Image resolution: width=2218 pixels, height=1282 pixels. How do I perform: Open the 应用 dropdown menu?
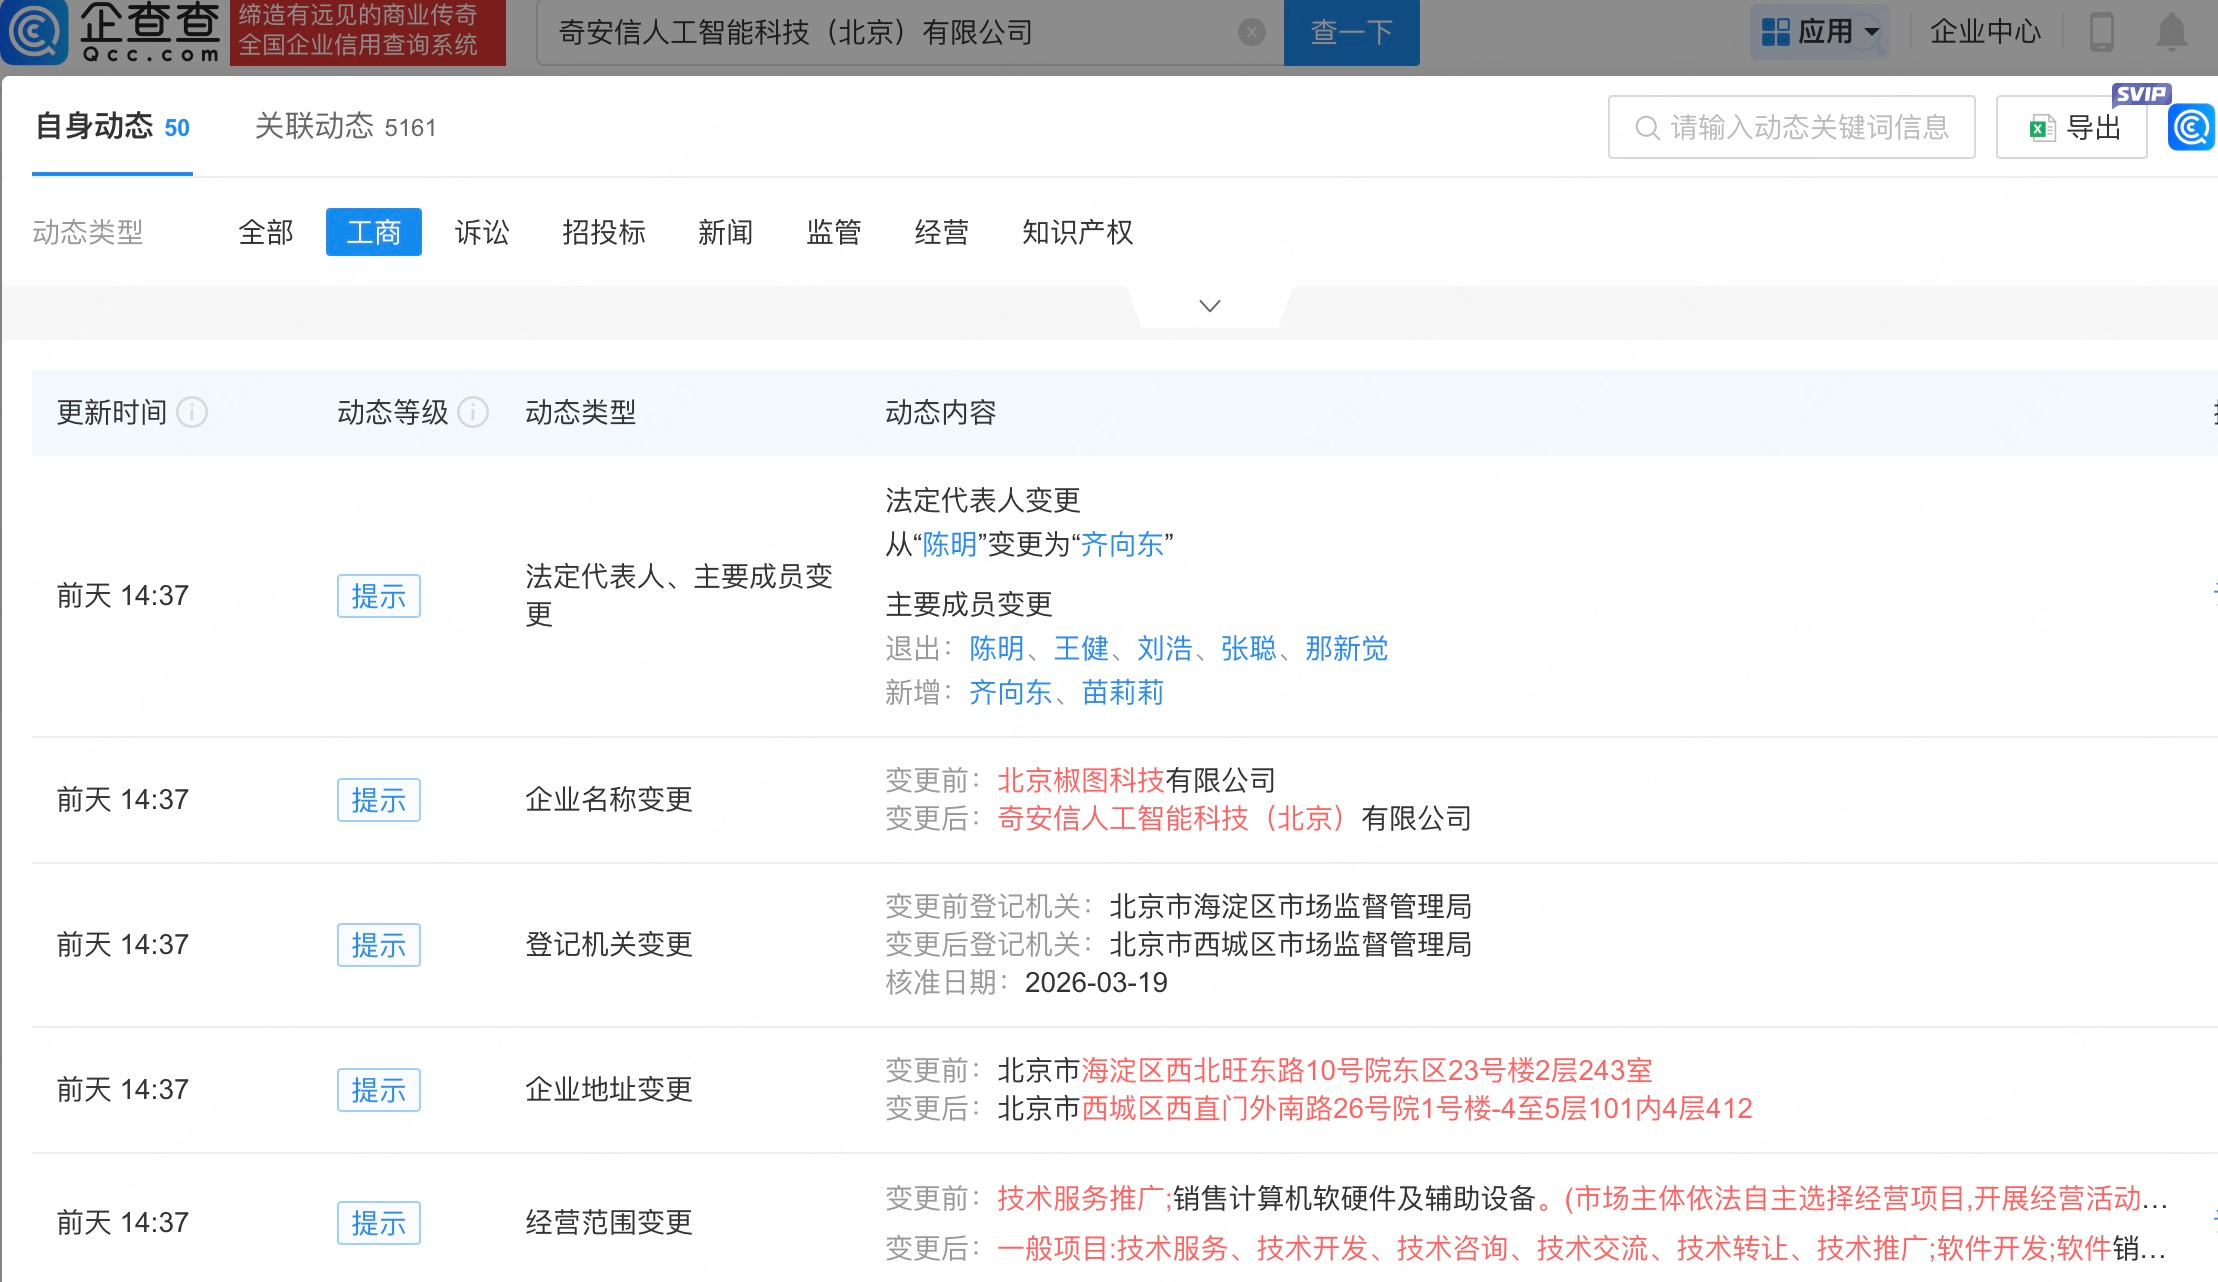pos(1820,32)
